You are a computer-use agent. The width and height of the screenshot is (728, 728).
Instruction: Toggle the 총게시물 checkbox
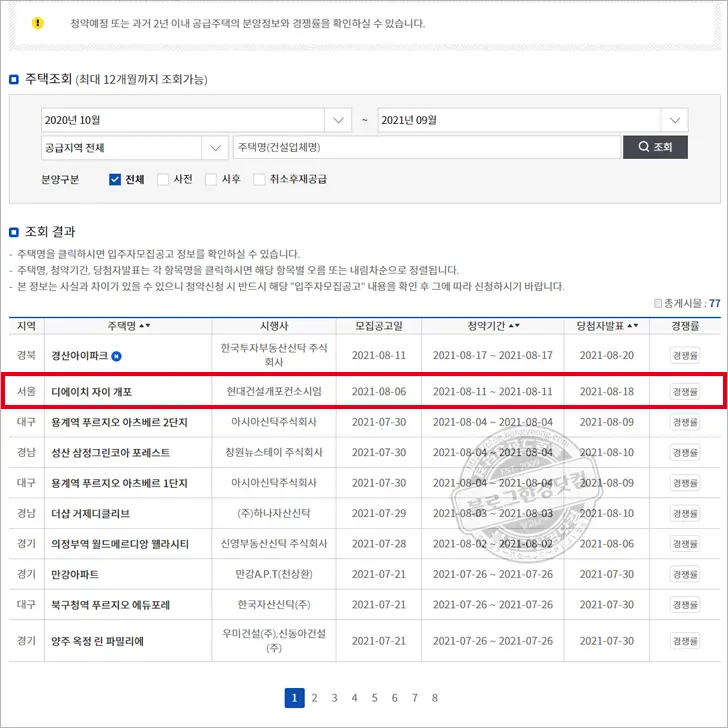point(657,303)
